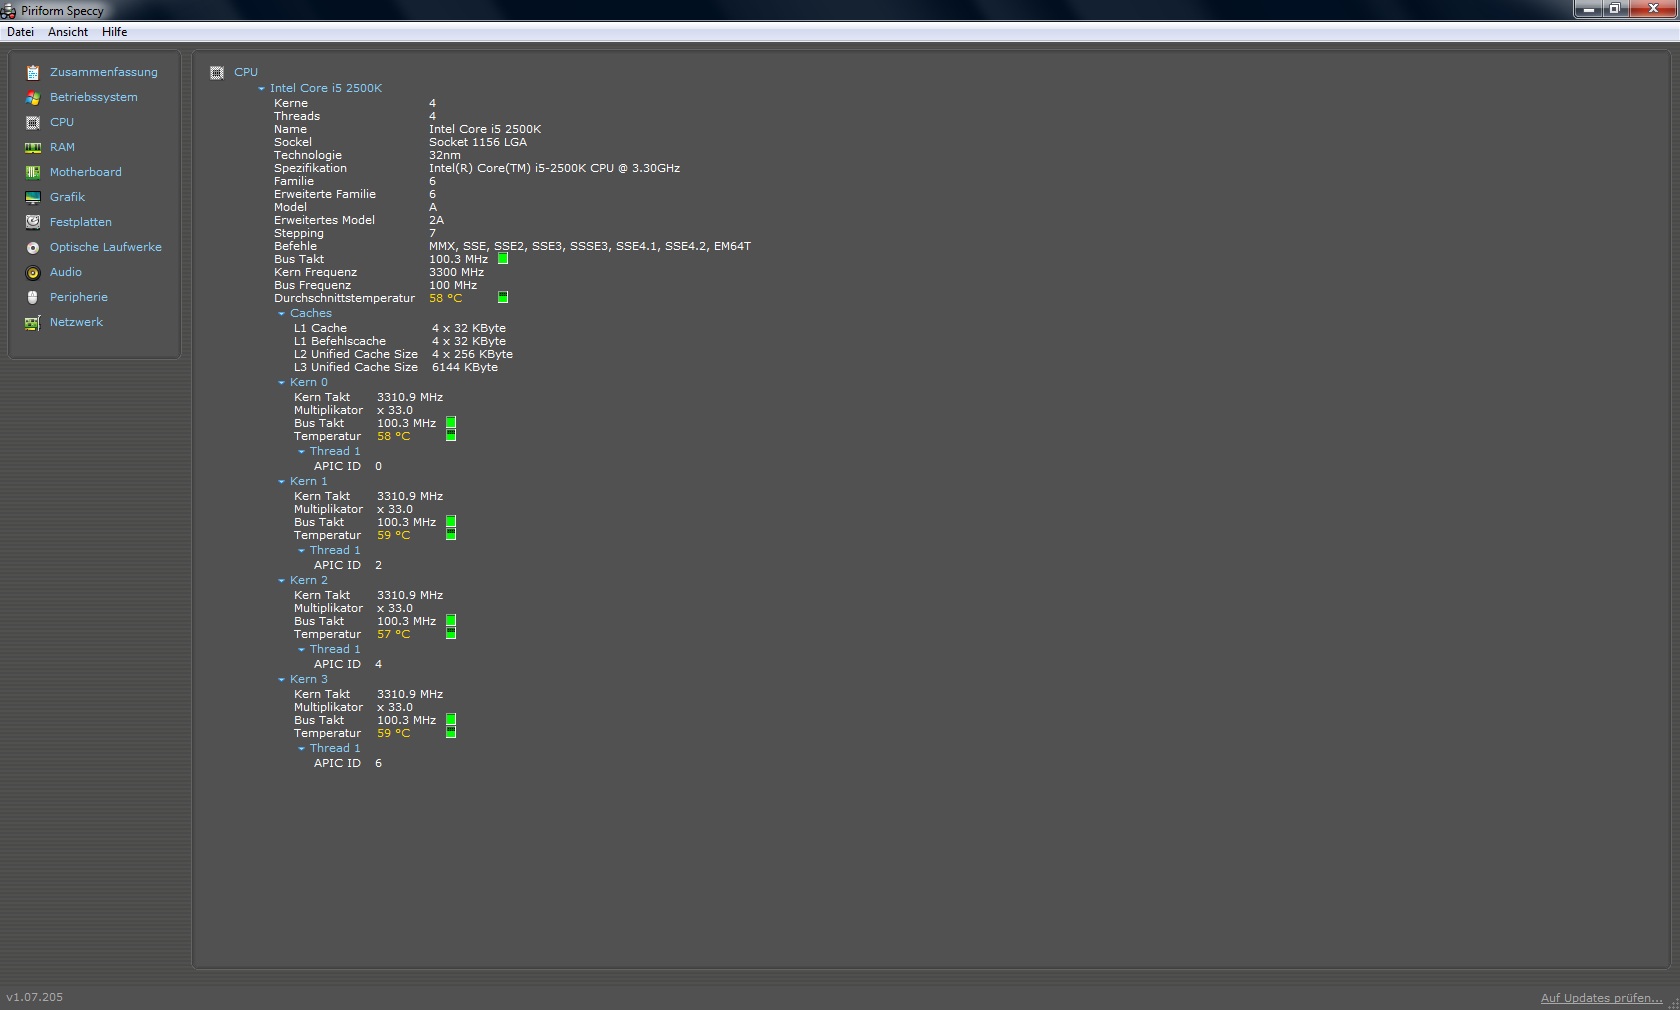Click graph icon next to Kern 2 Bus Takt
The height and width of the screenshot is (1010, 1680).
451,621
